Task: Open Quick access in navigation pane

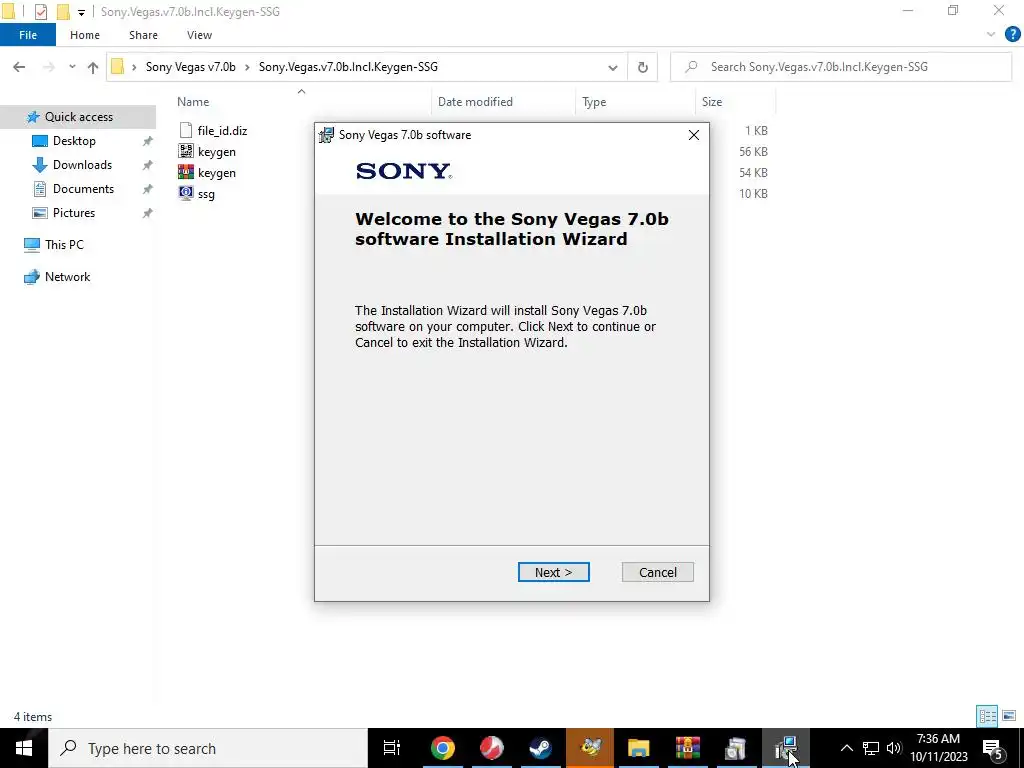Action: click(x=78, y=117)
